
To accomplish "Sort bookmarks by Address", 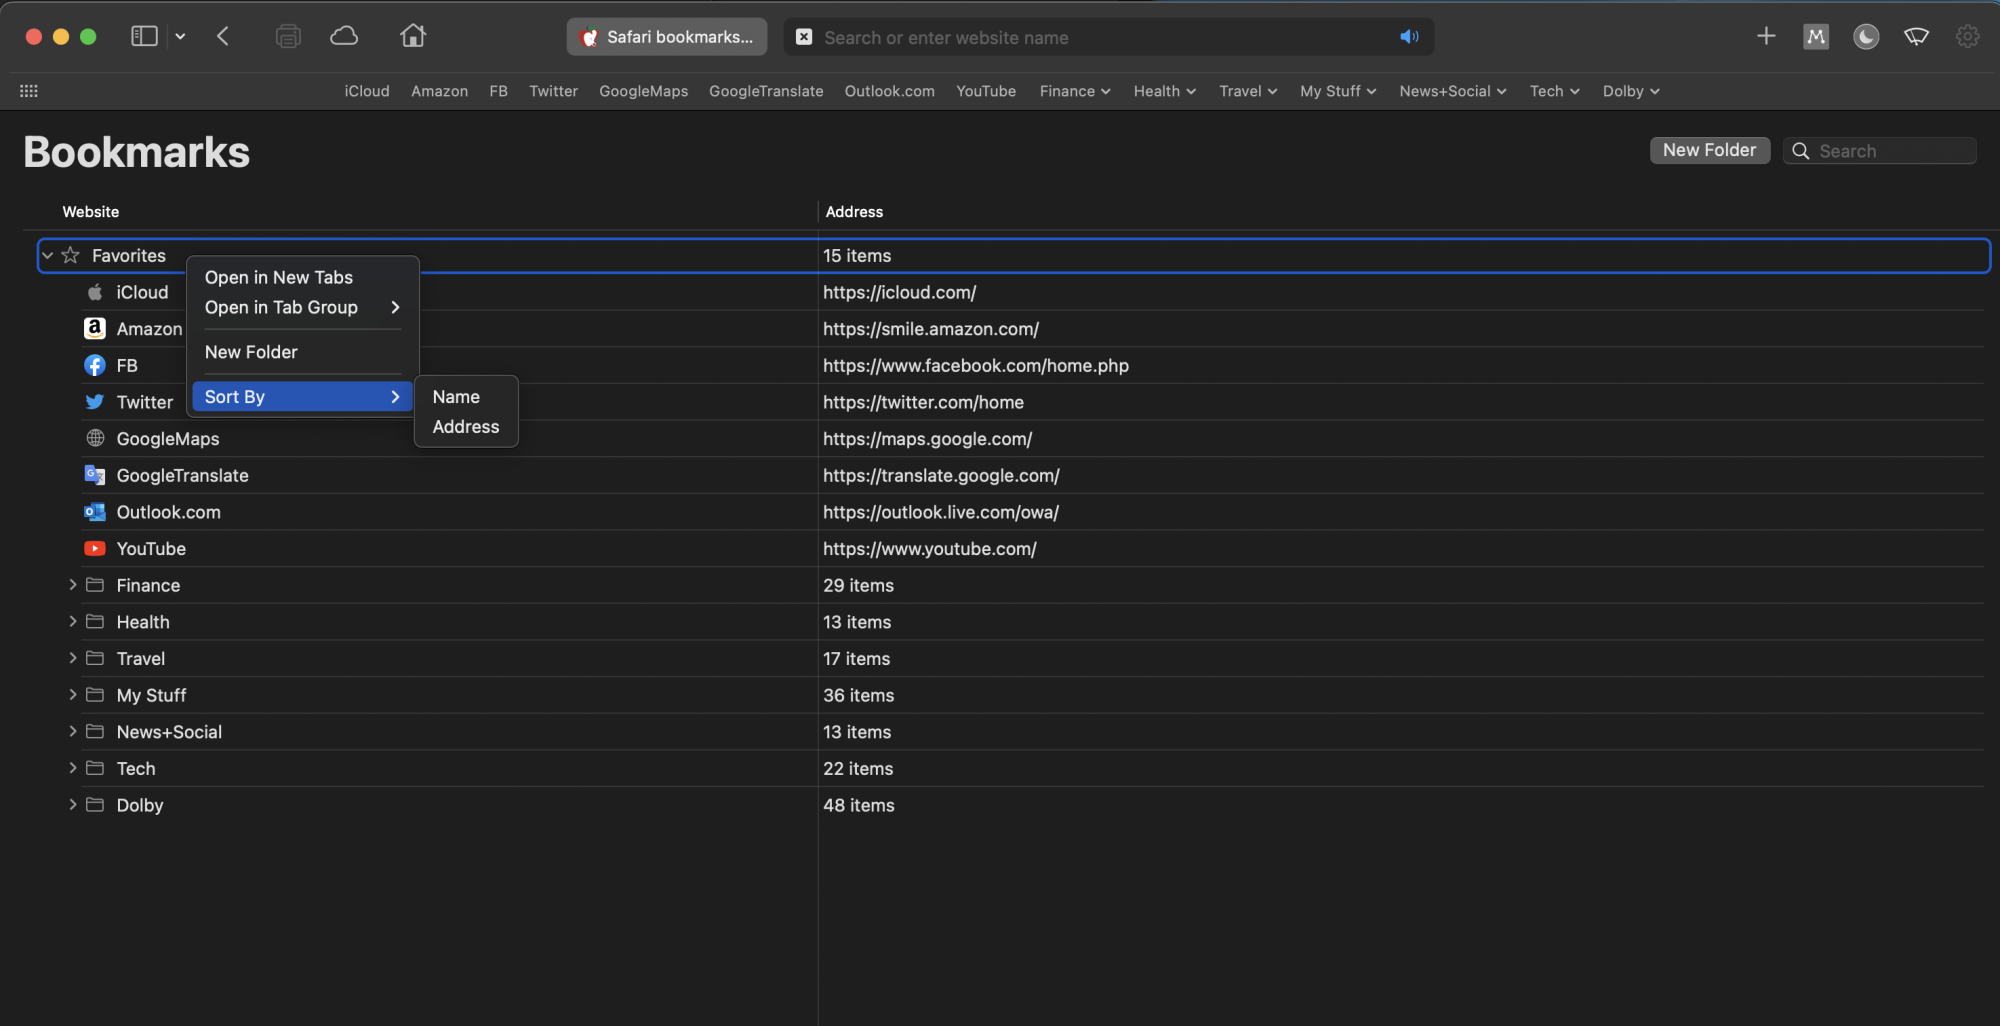I will 466,427.
